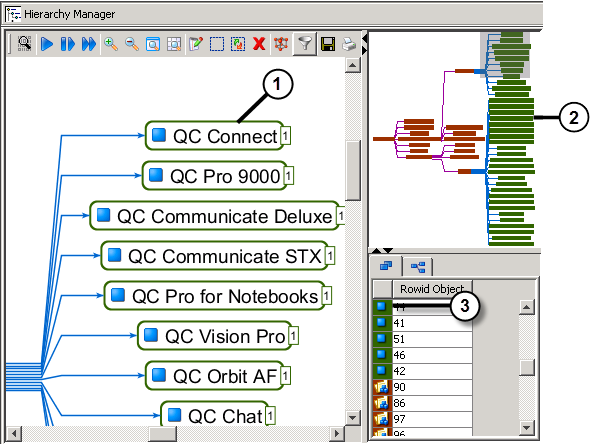Select row 97 in the Rowid table
Image resolution: width=595 pixels, height=444 pixels.
coord(422,419)
